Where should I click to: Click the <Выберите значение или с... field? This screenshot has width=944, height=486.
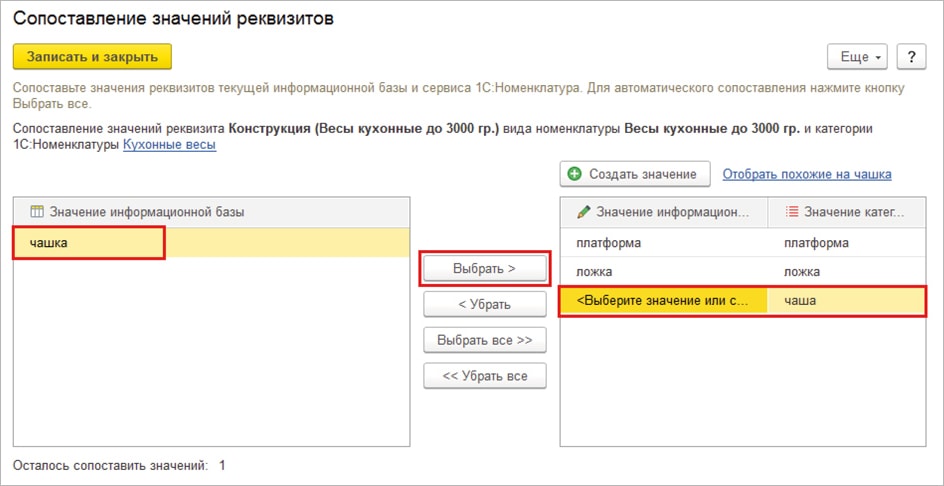pos(662,301)
